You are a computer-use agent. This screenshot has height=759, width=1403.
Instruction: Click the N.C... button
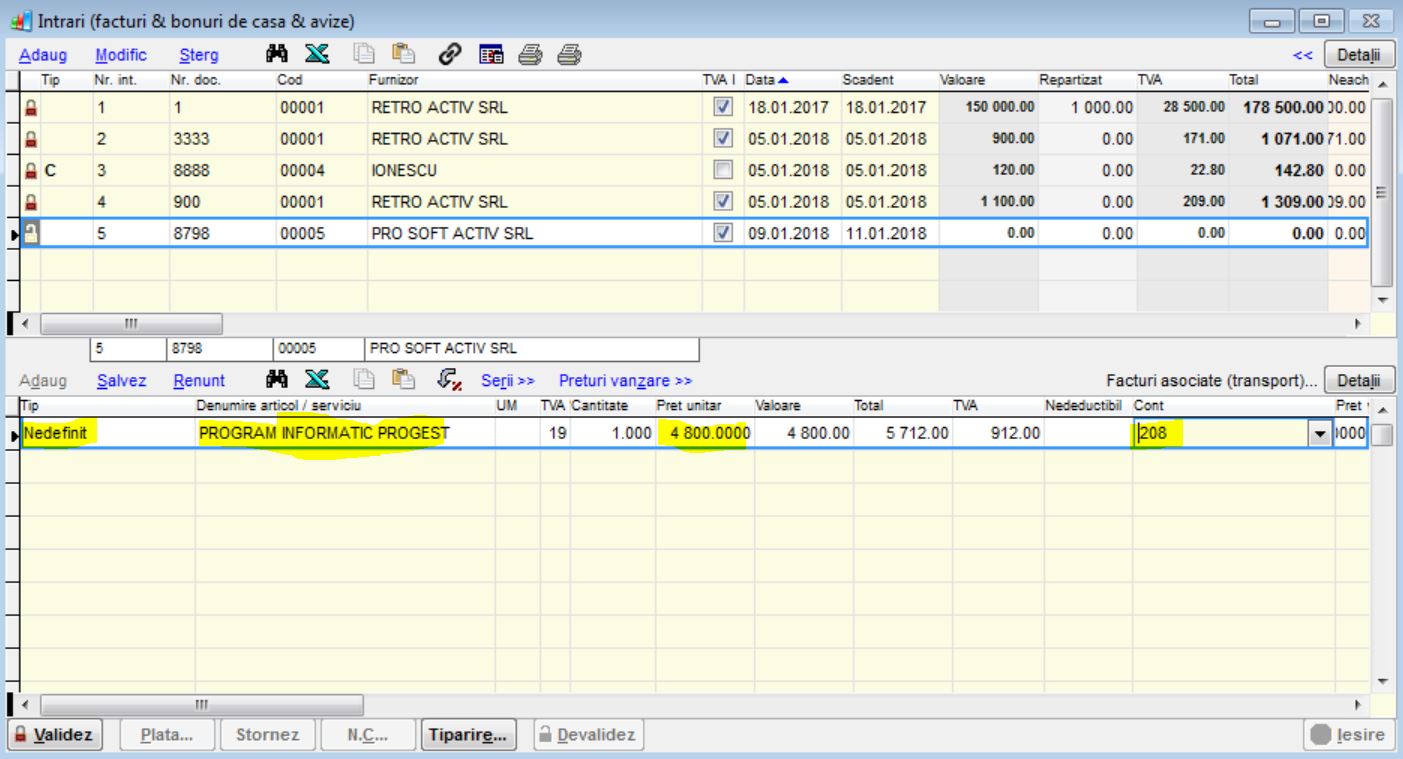367,734
